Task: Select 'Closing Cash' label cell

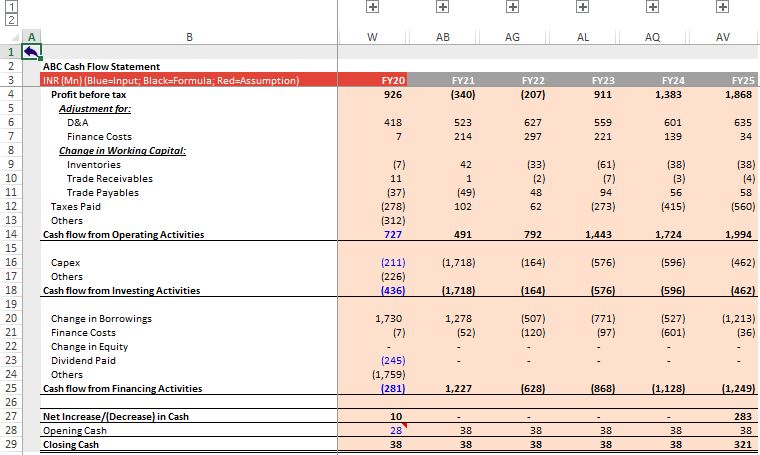Action: click(189, 444)
